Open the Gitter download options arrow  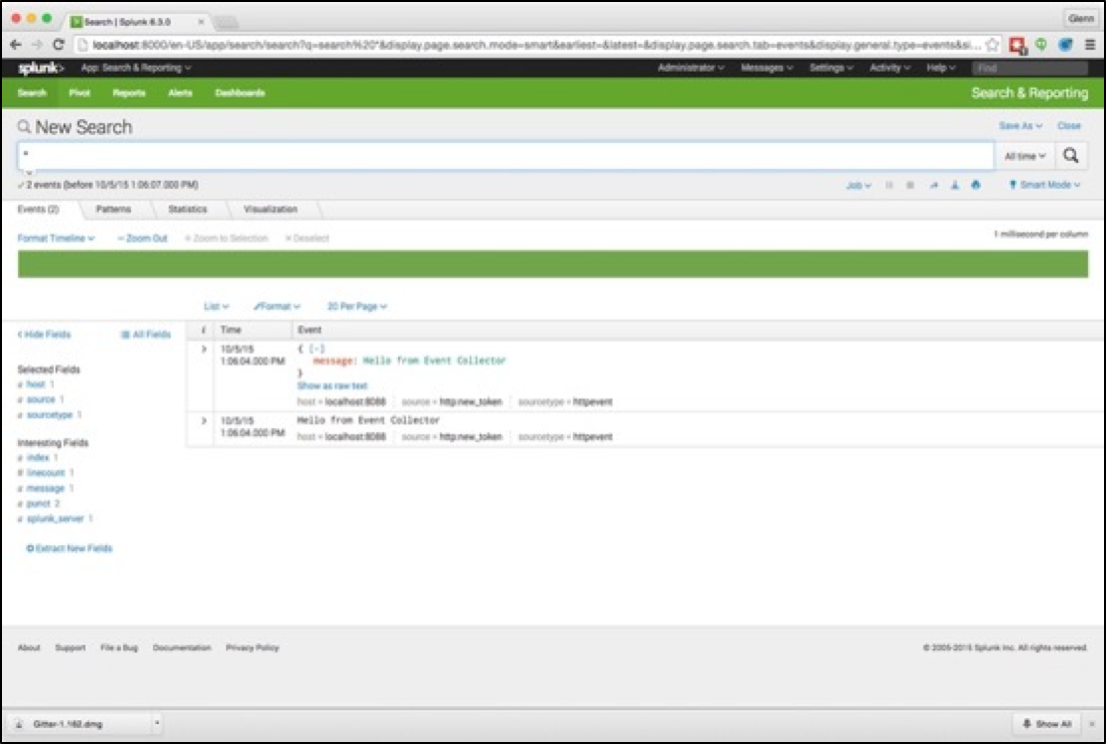157,724
